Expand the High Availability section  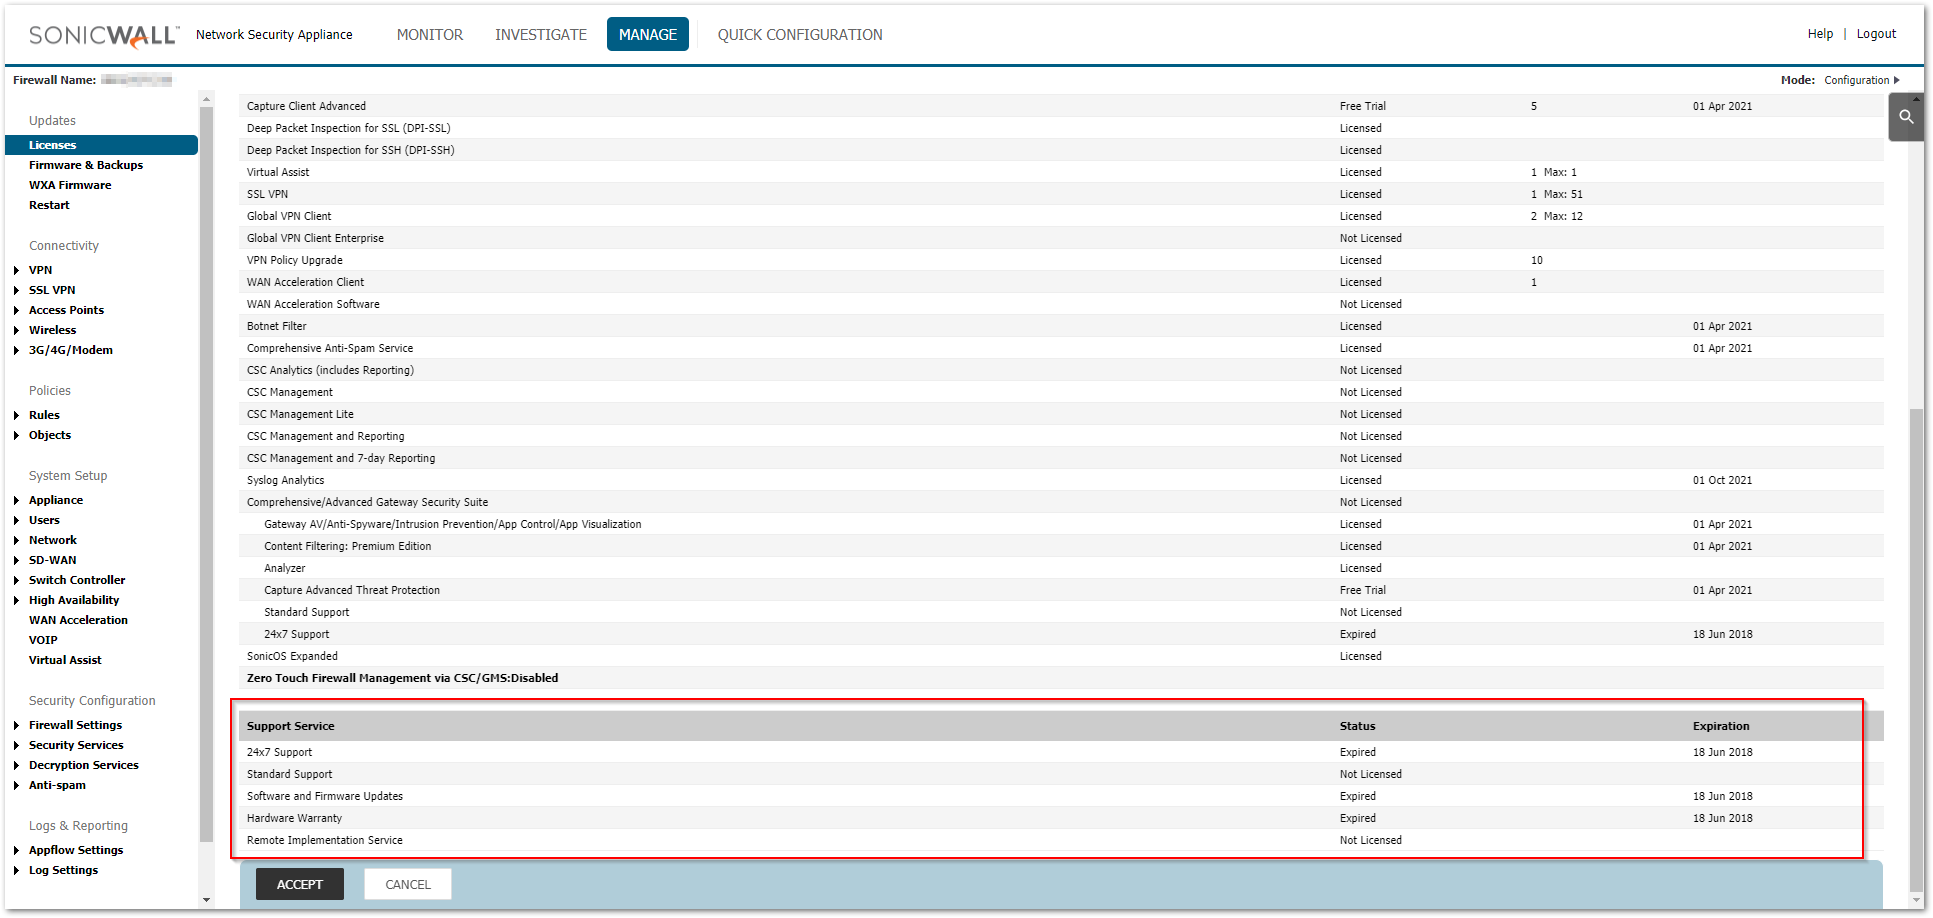[x=17, y=600]
